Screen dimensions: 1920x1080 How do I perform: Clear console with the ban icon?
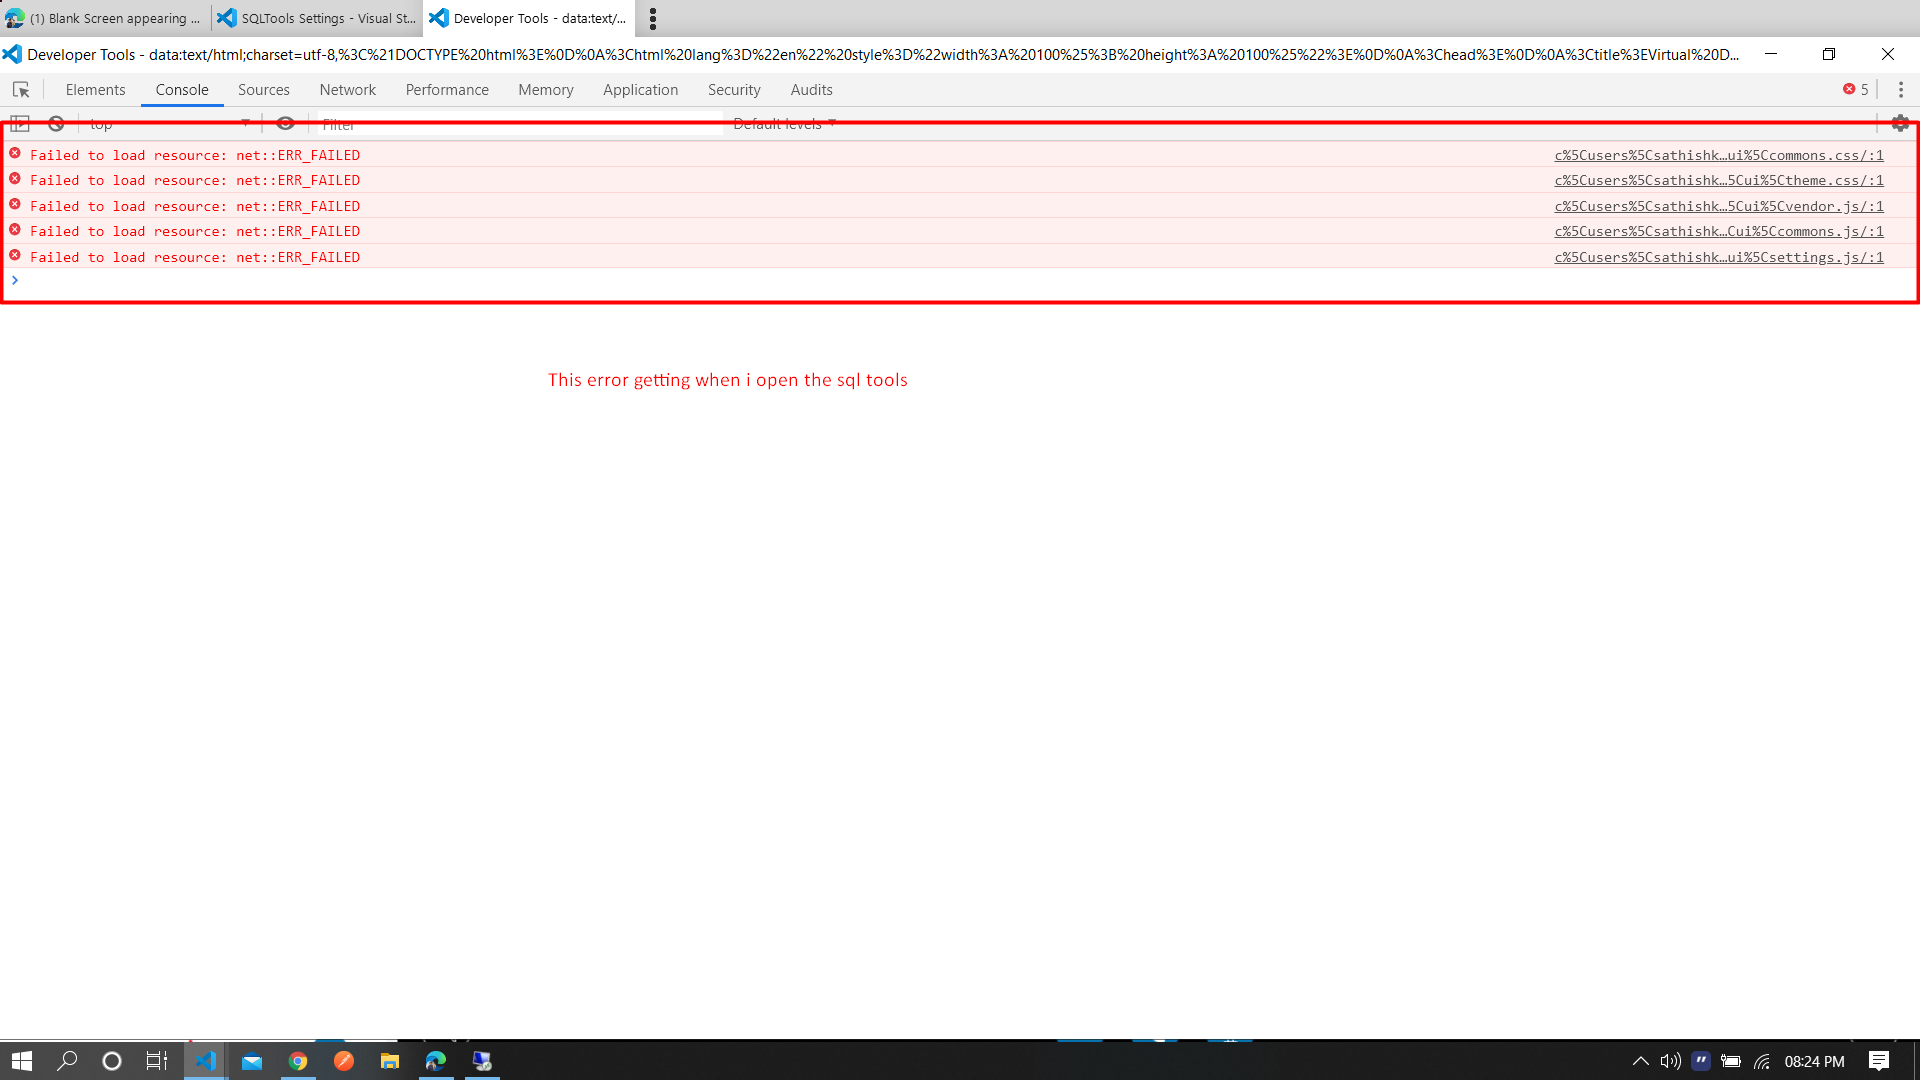[56, 124]
